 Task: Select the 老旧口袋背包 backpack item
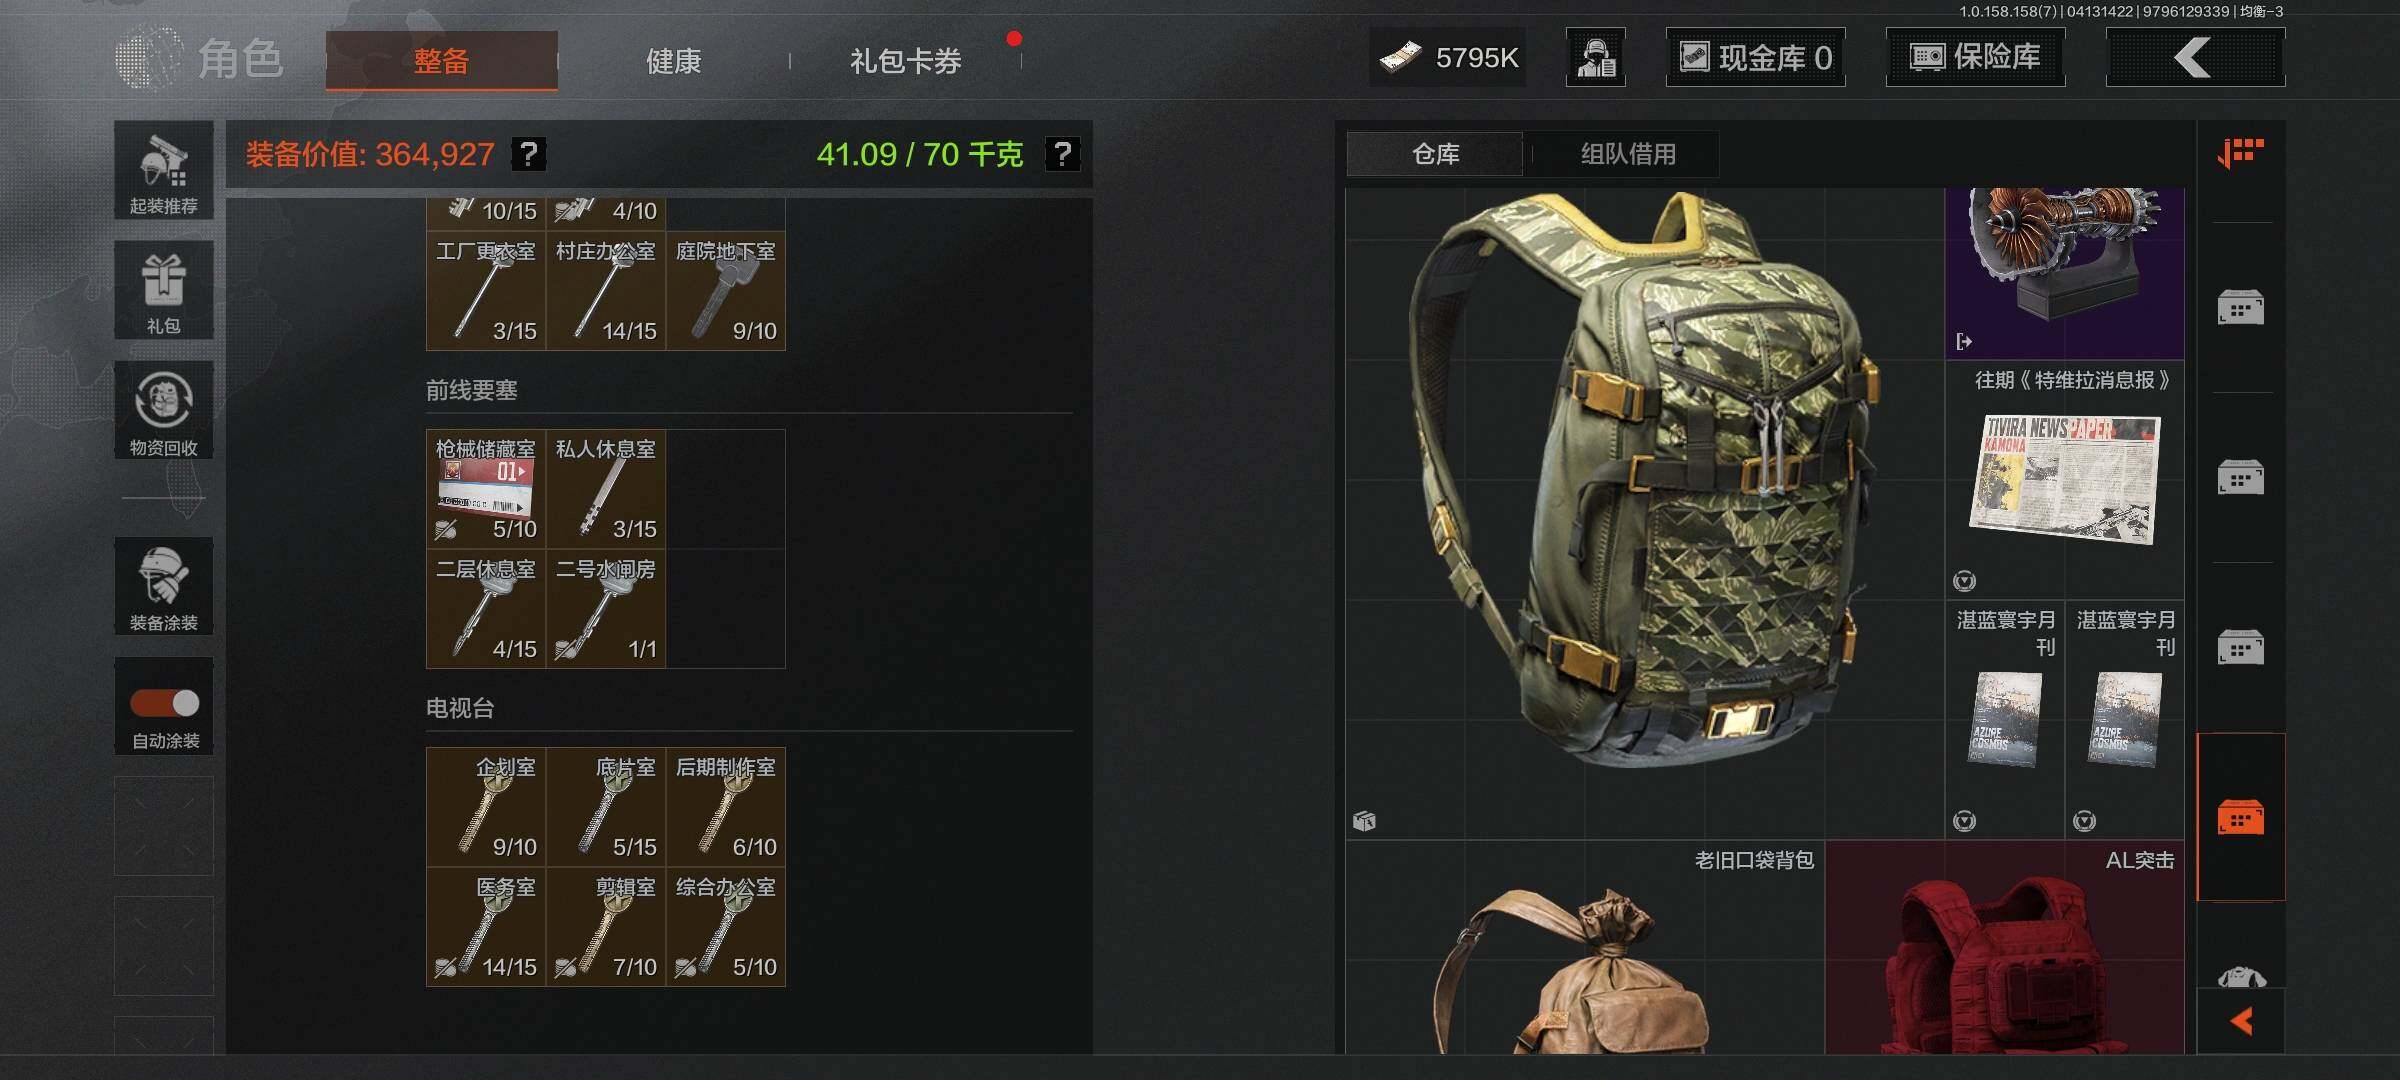[x=1585, y=947]
